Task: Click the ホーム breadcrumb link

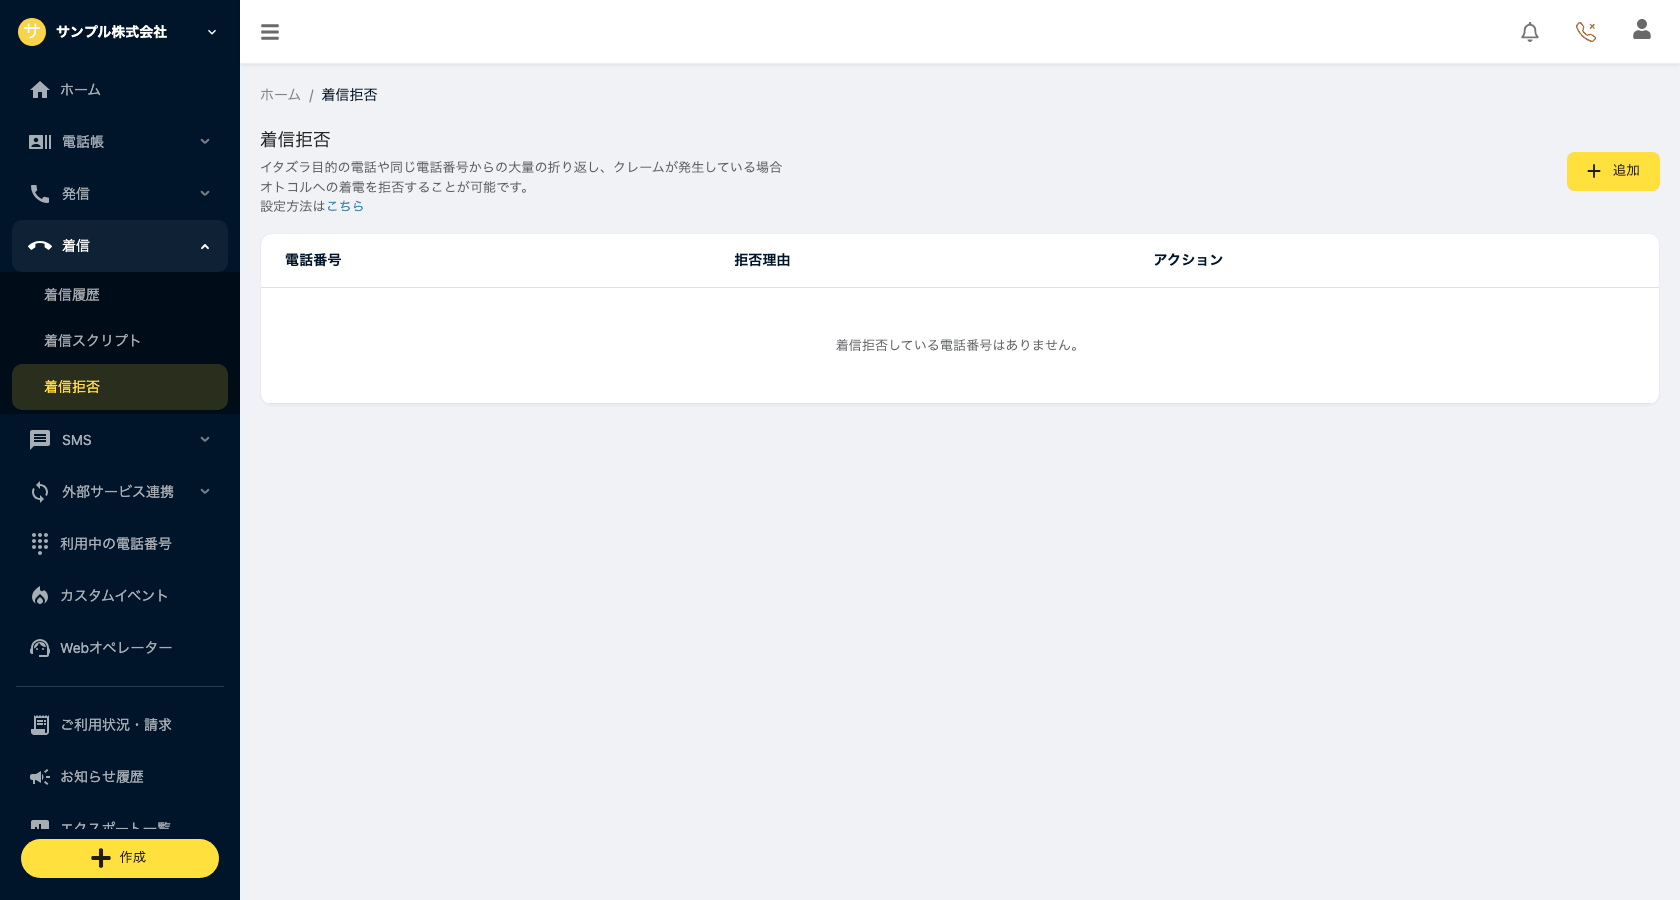Action: [x=280, y=95]
